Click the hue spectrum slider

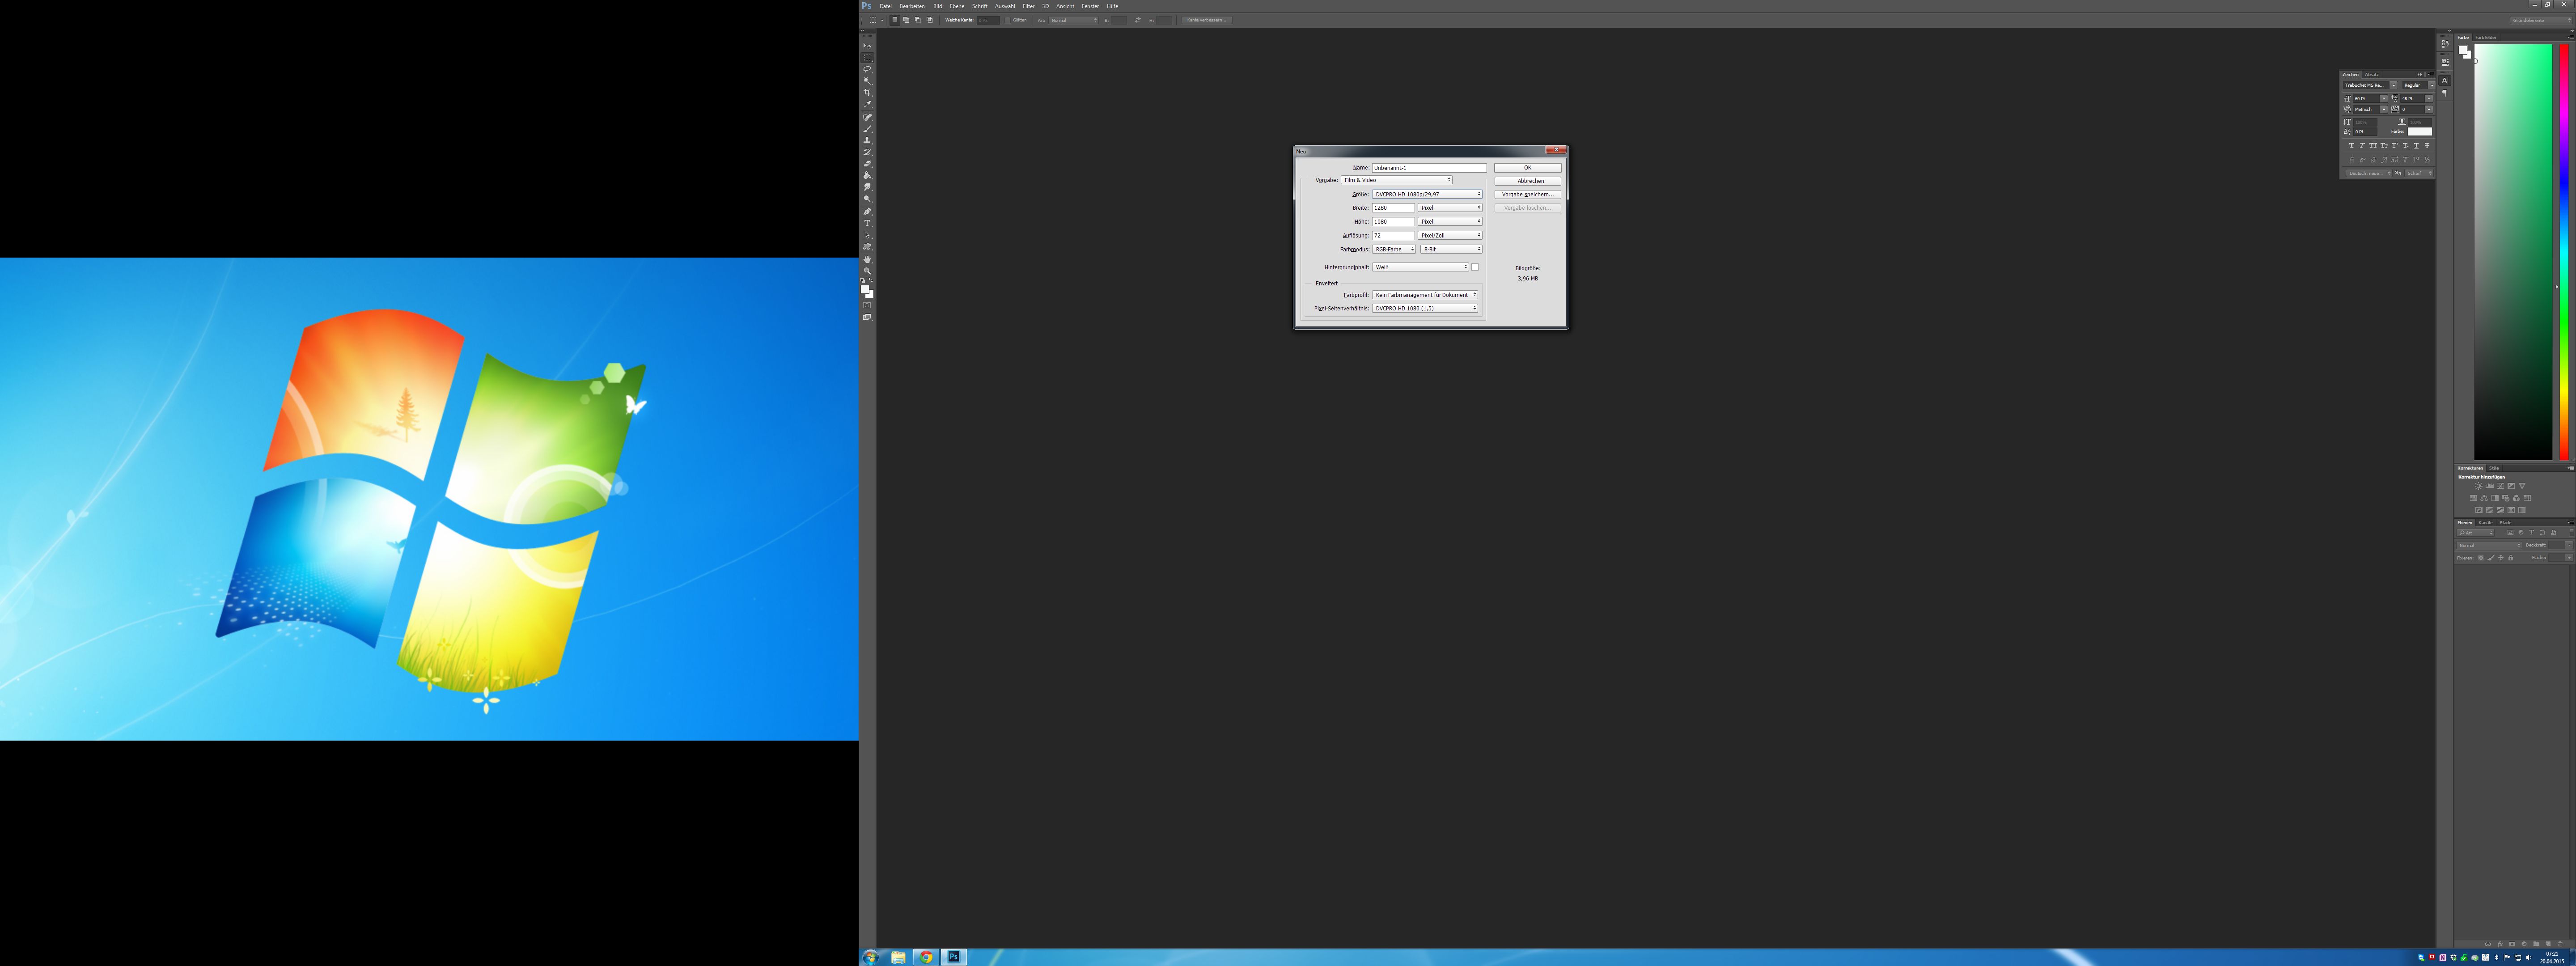pos(2564,250)
